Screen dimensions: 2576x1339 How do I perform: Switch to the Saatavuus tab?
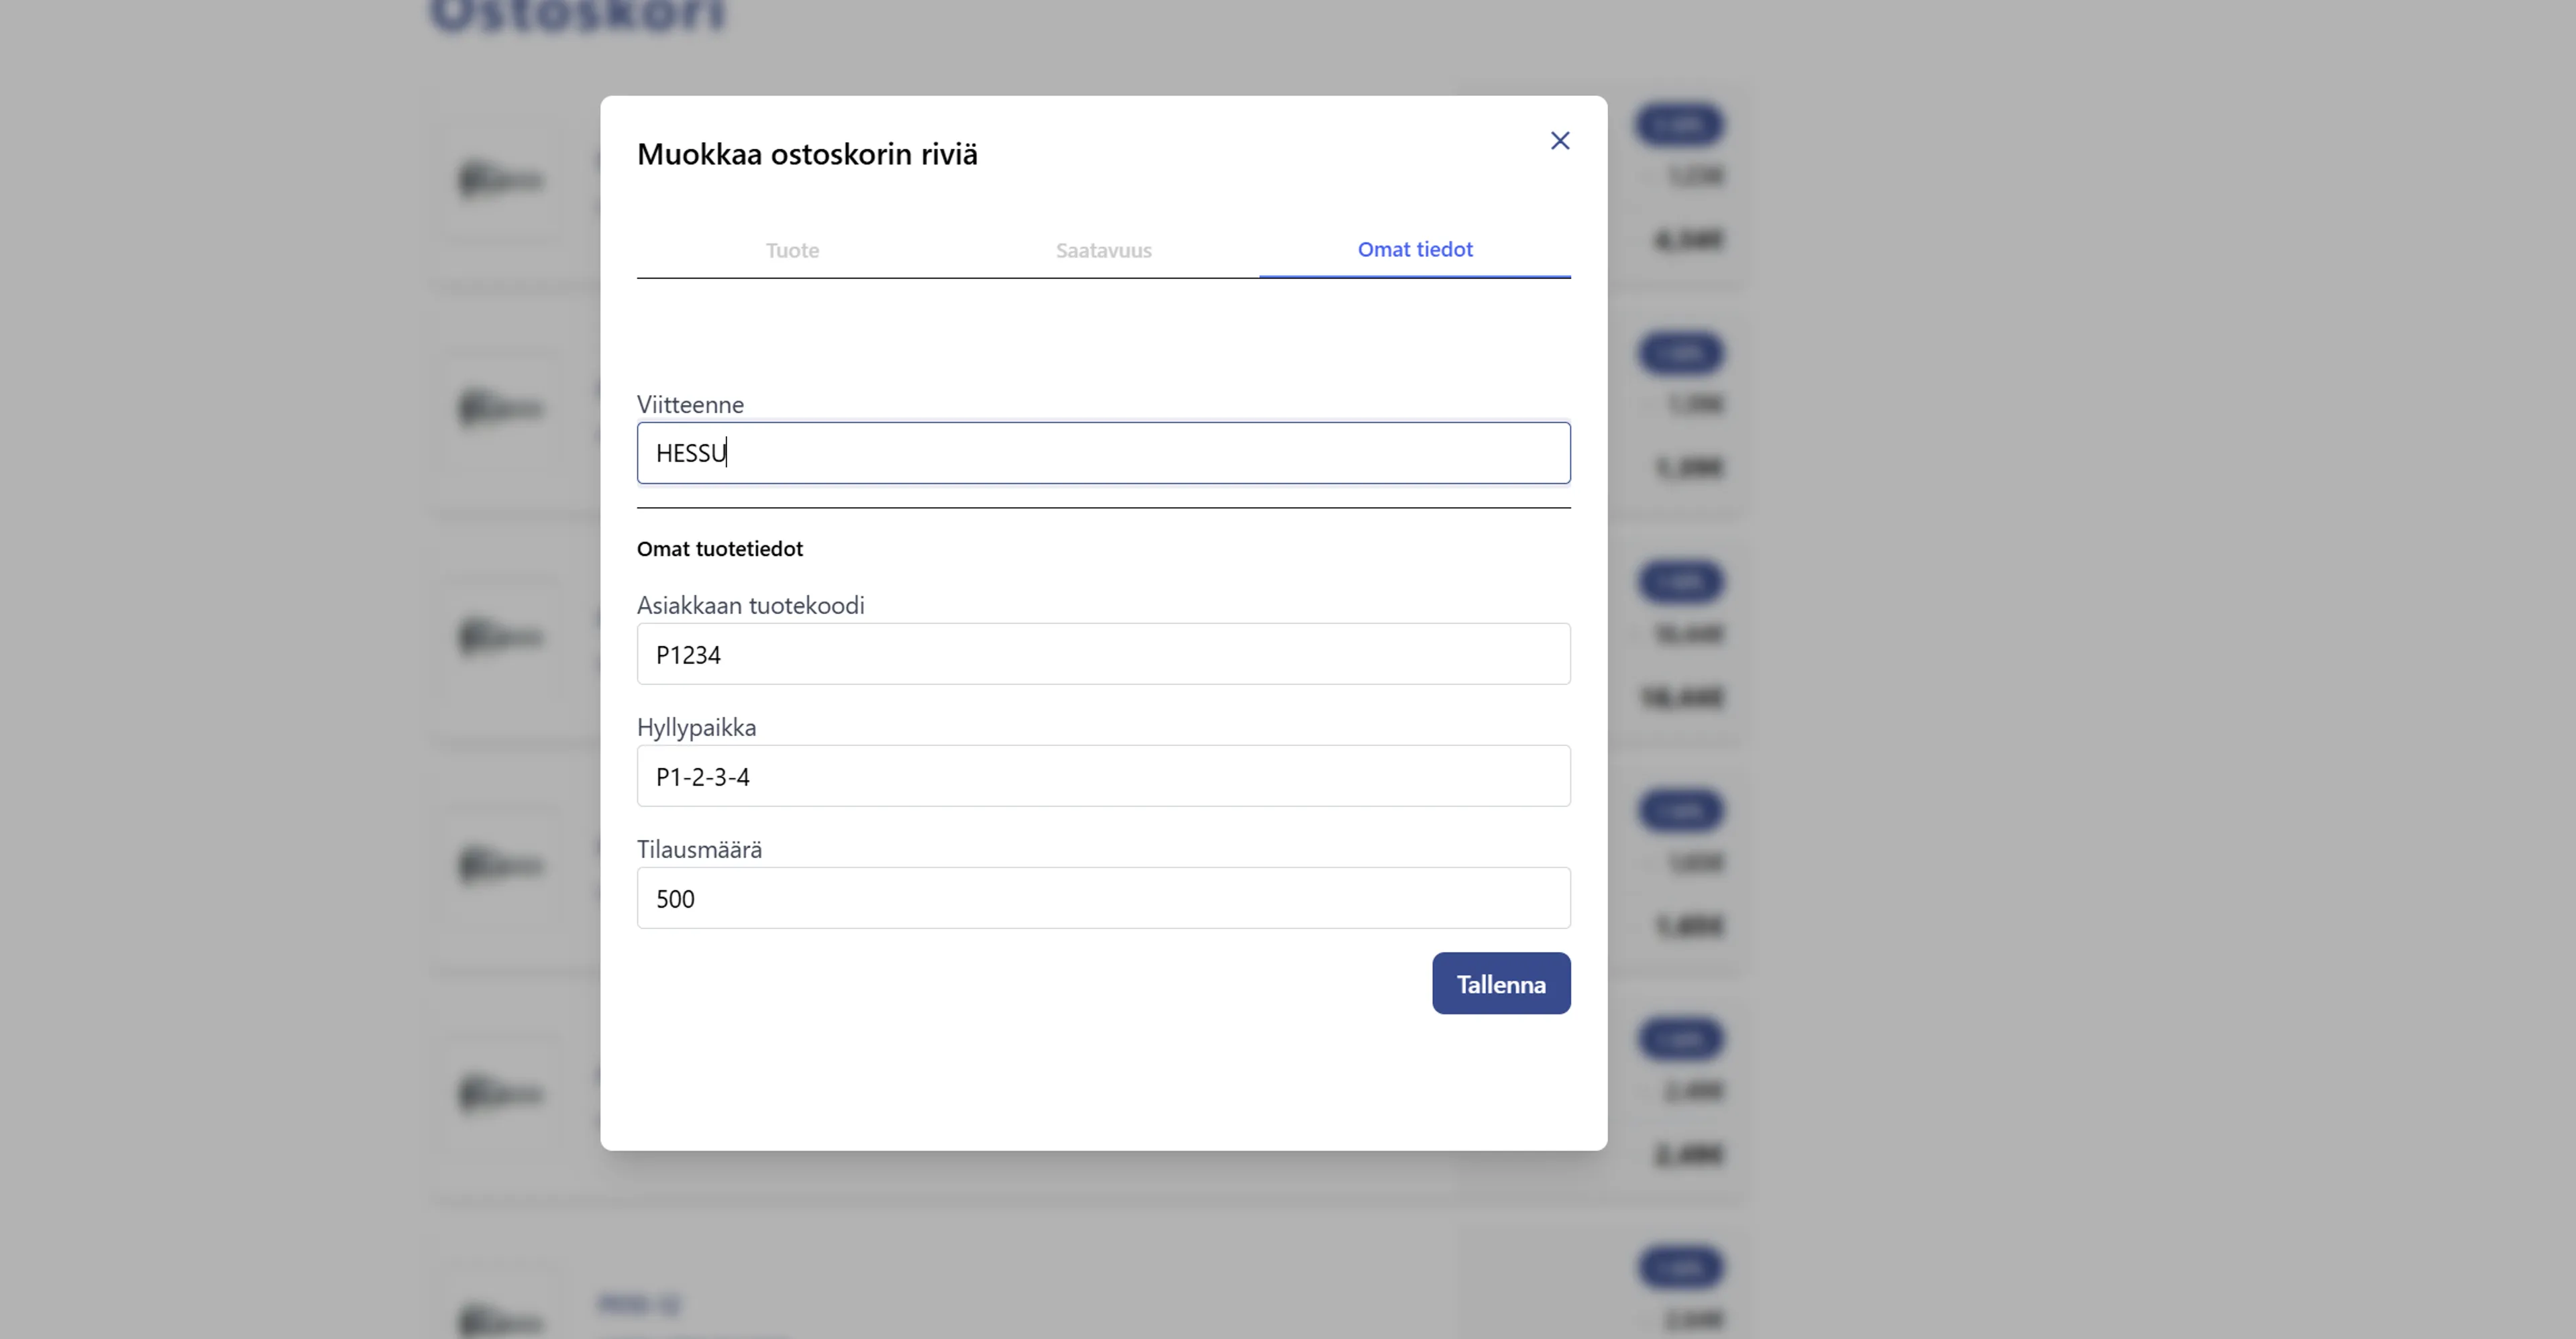pyautogui.click(x=1102, y=250)
